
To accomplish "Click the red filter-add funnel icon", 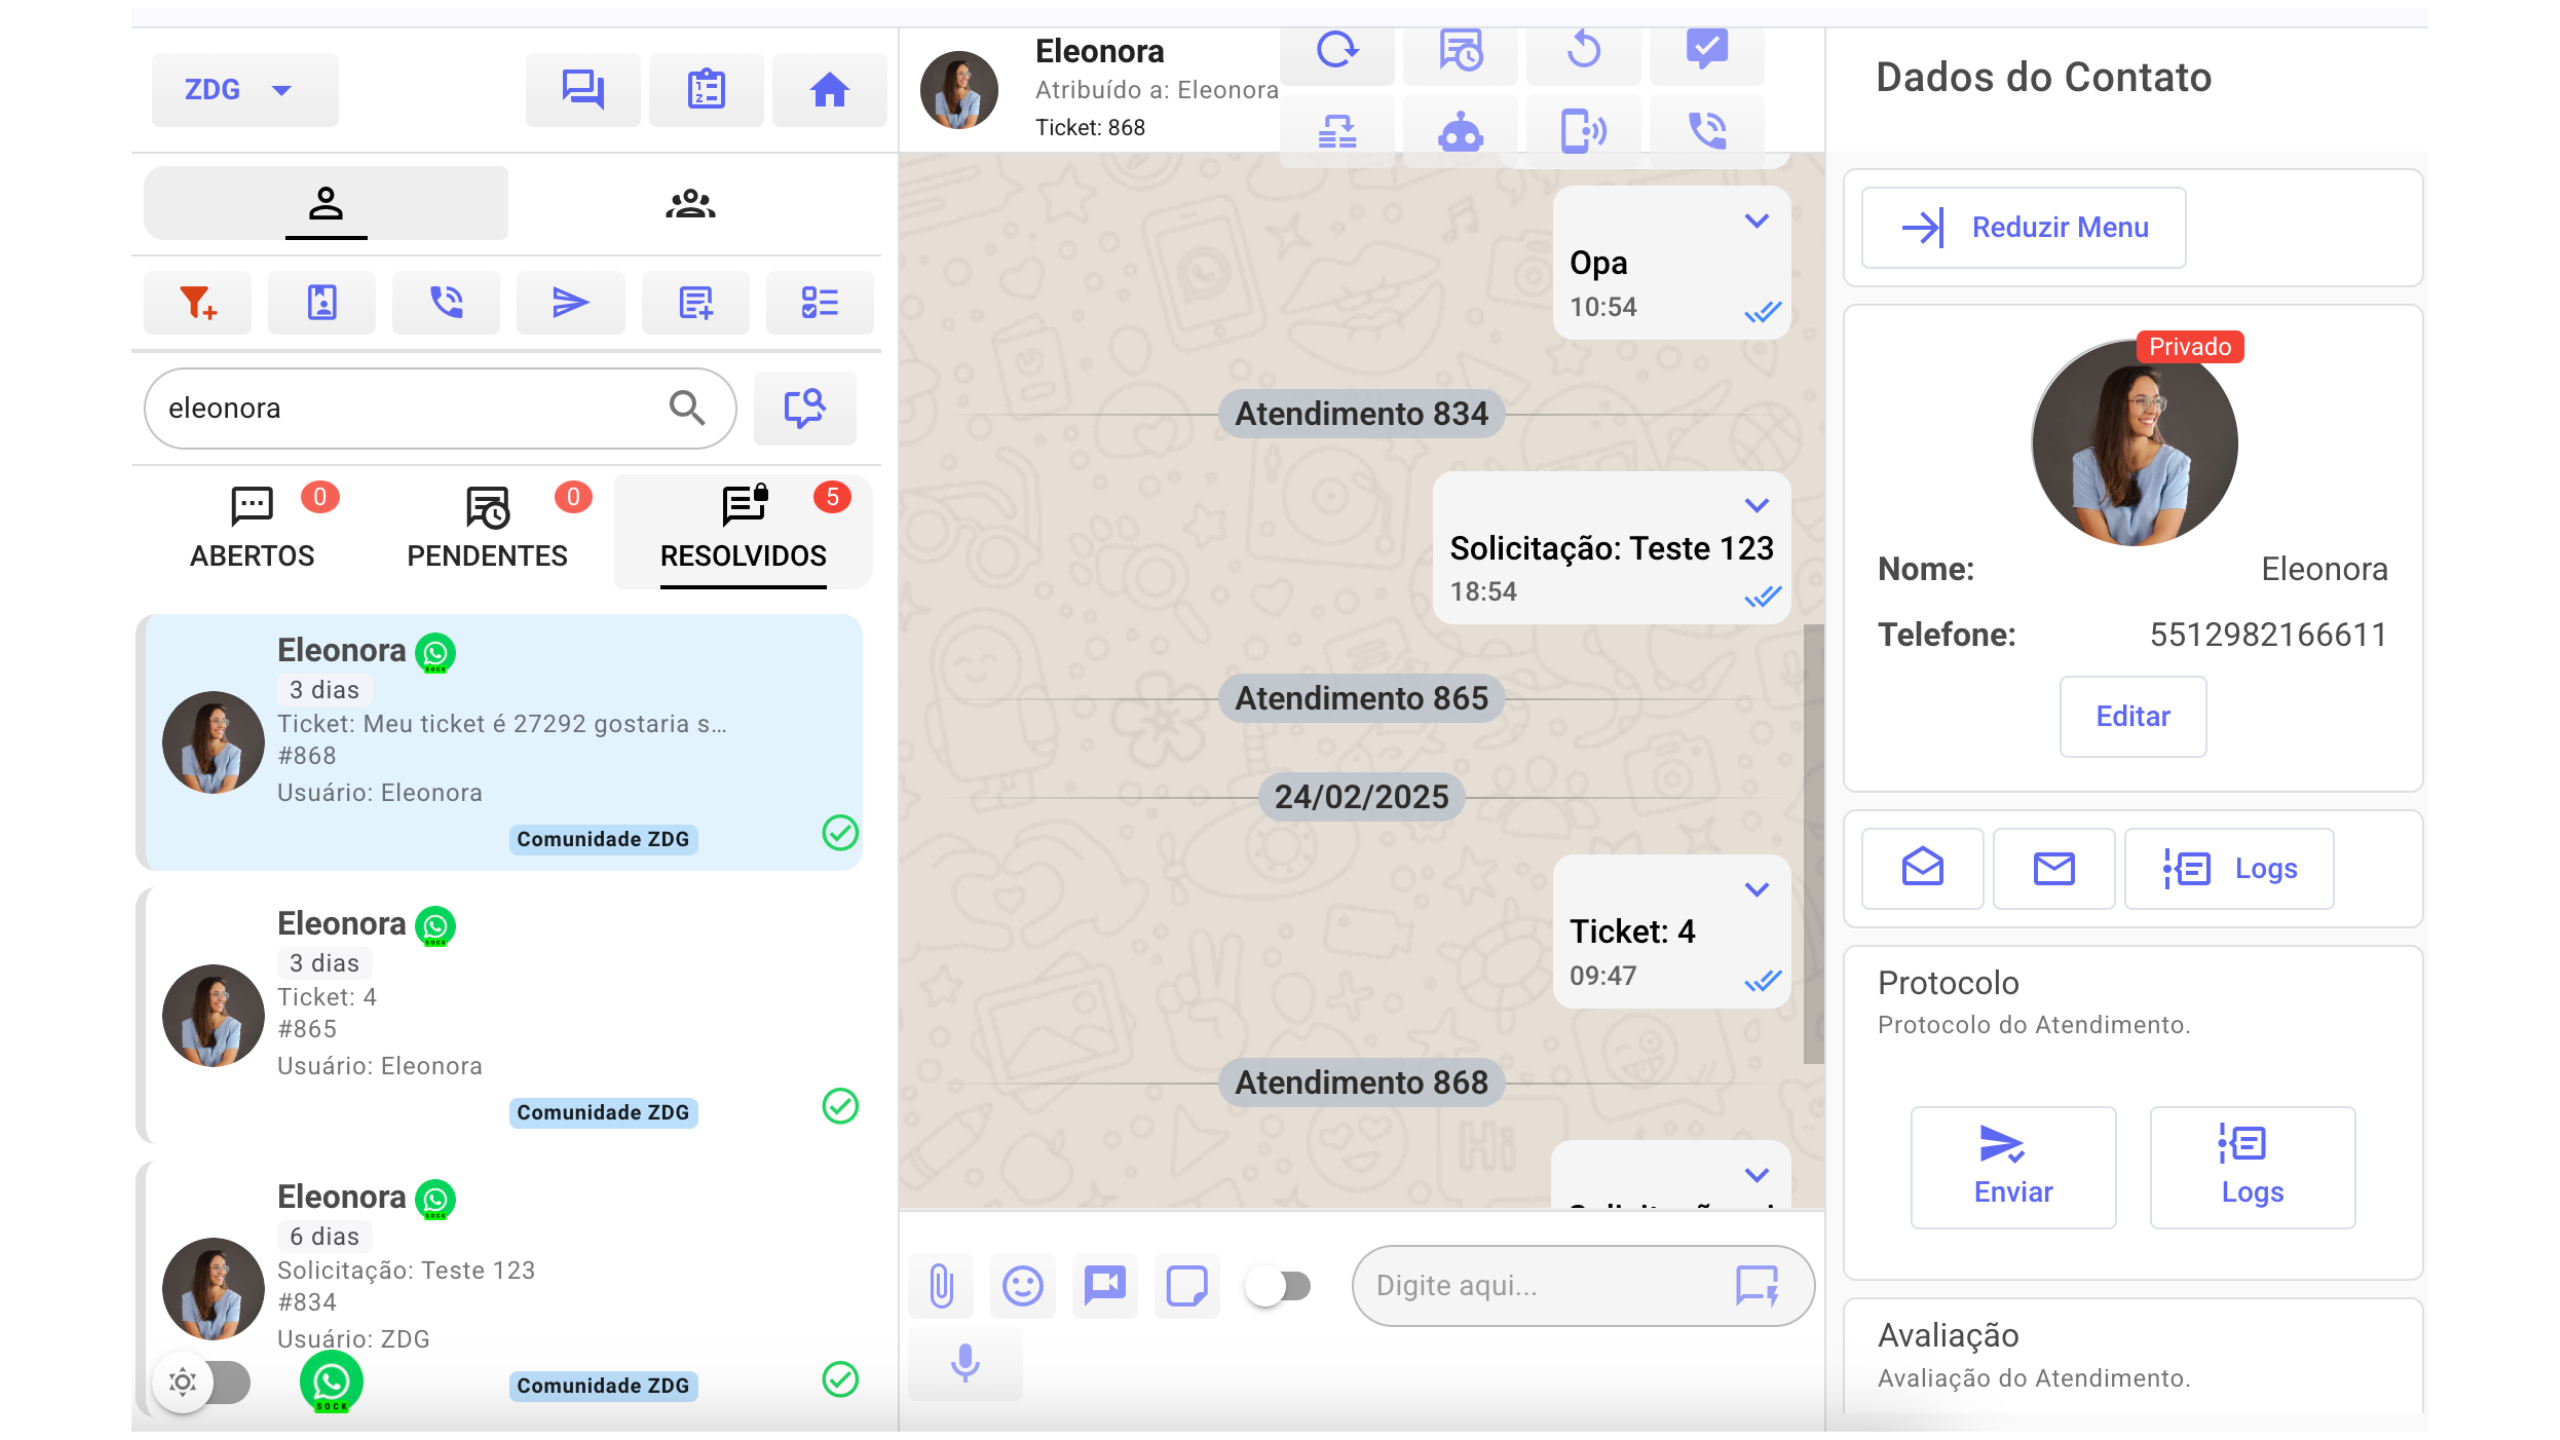I will [x=197, y=302].
